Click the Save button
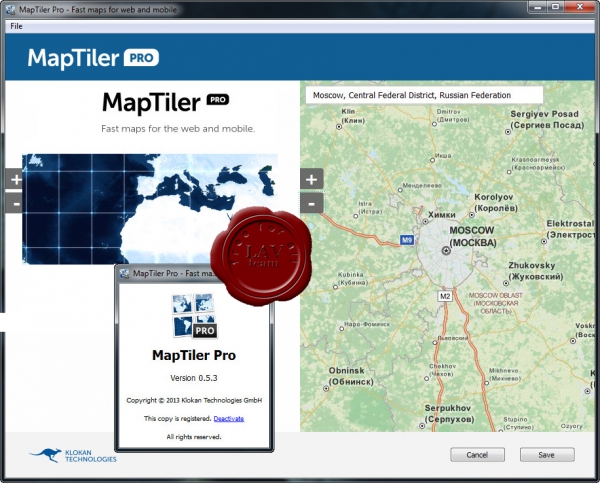This screenshot has height=483, width=600. [x=547, y=455]
